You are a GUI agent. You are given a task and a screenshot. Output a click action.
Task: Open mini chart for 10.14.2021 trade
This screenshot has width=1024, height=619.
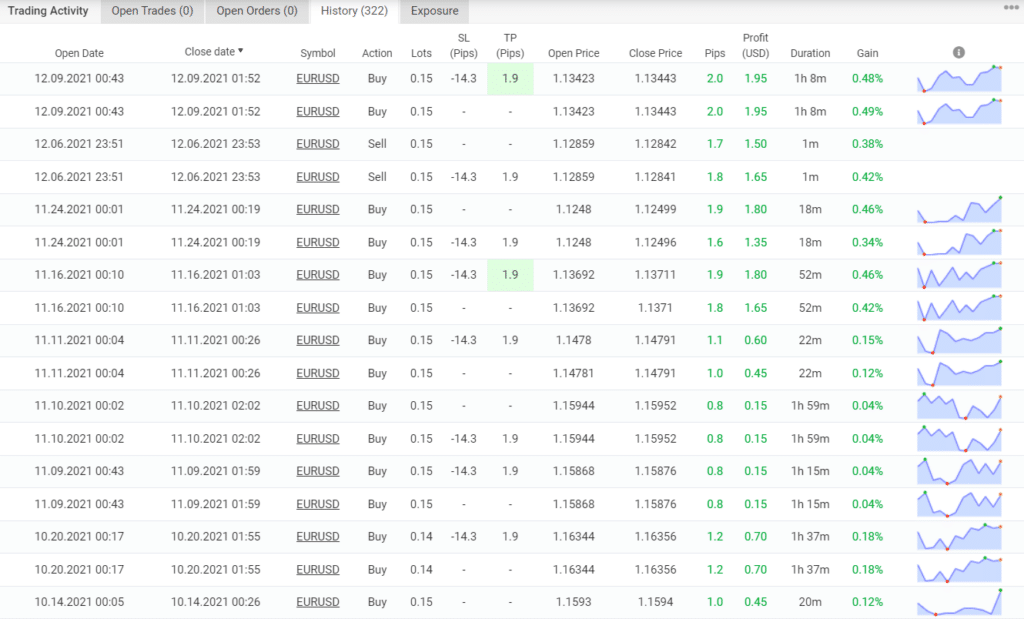[x=959, y=601]
